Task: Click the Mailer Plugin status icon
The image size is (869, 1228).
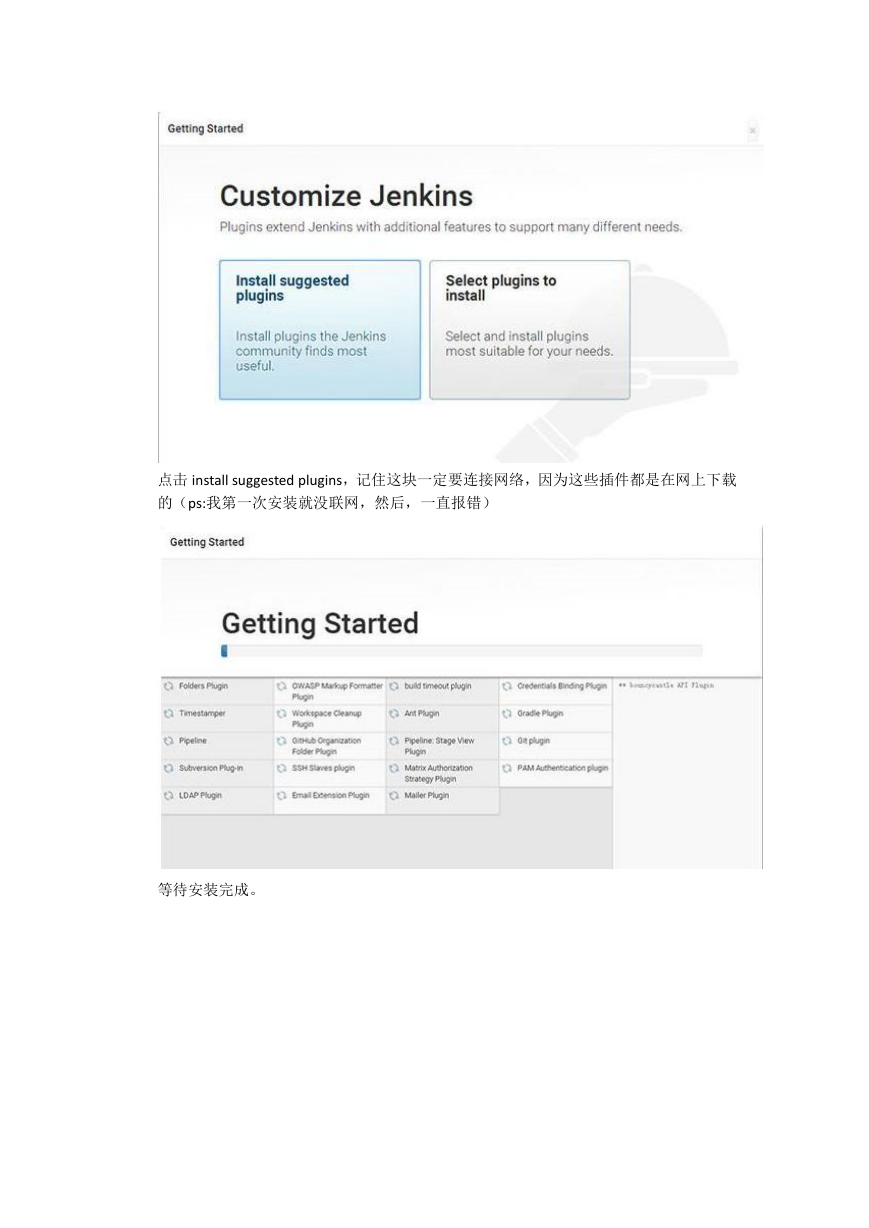Action: [394, 796]
